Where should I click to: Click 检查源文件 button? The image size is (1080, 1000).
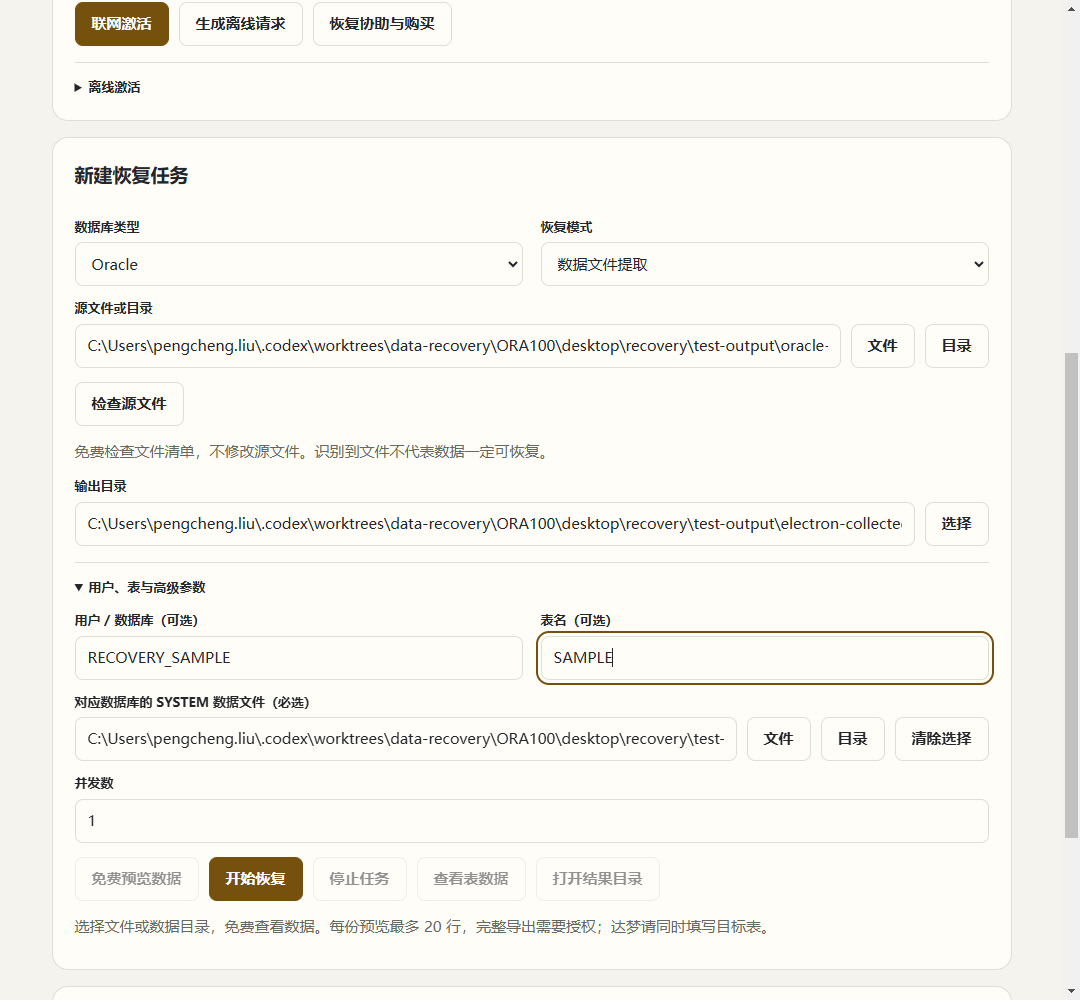129,404
